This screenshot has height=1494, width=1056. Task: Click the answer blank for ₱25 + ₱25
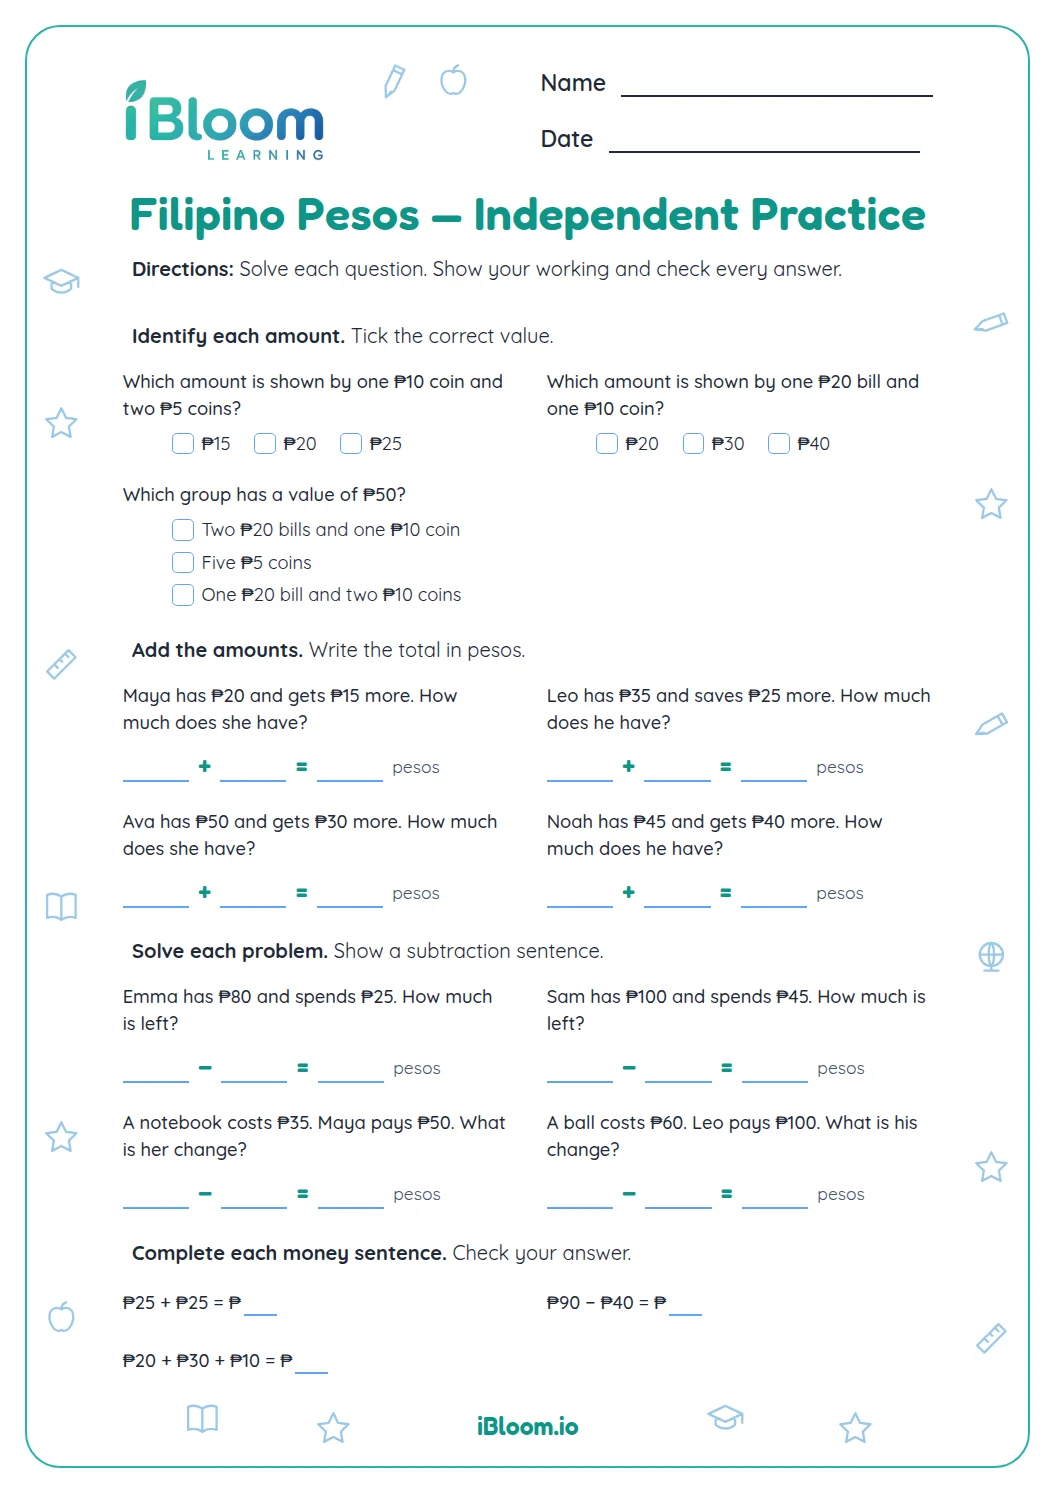260,1304
